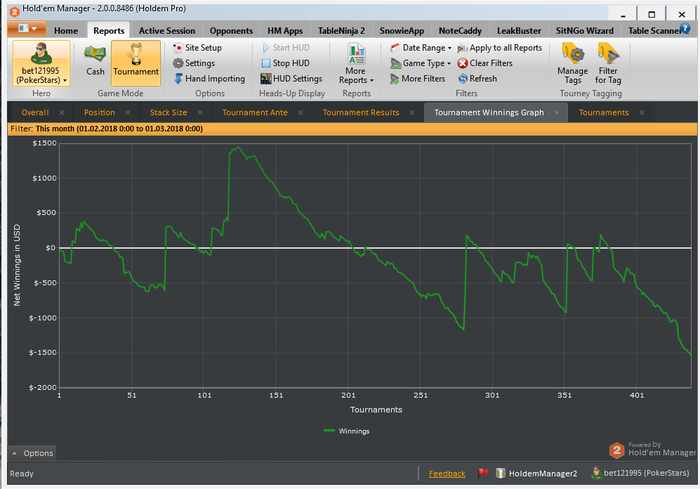Close the Tournament Winnings Graph tab
The height and width of the screenshot is (489, 700).
557,113
